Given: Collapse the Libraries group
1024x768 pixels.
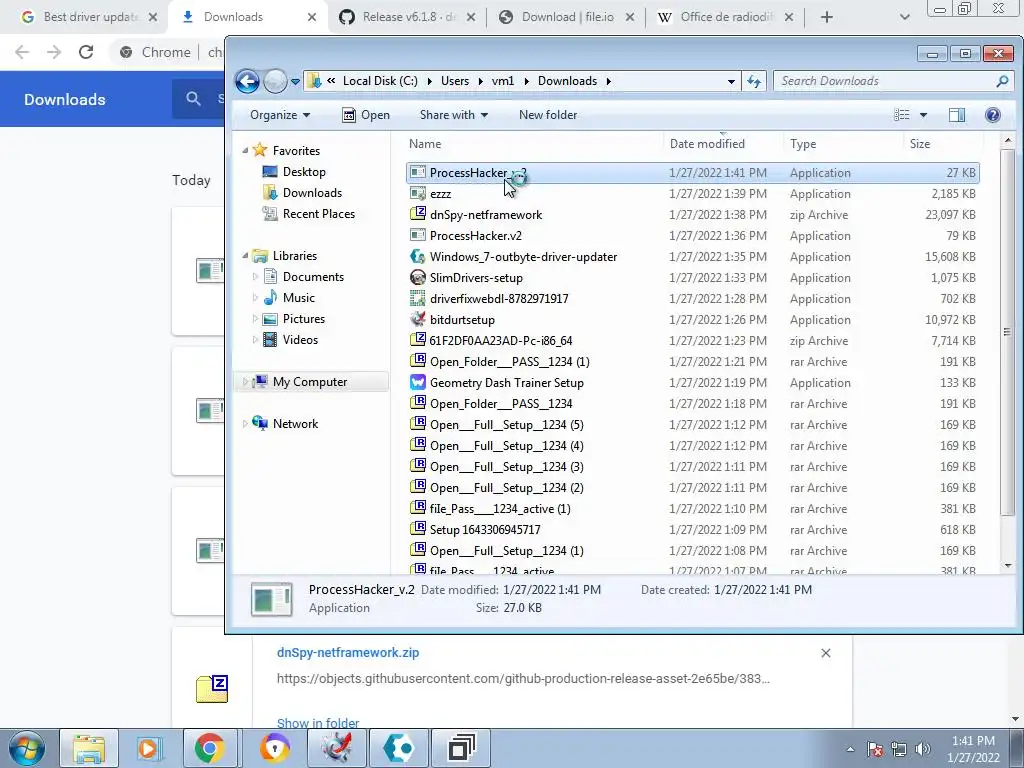Looking at the screenshot, I should pos(245,255).
